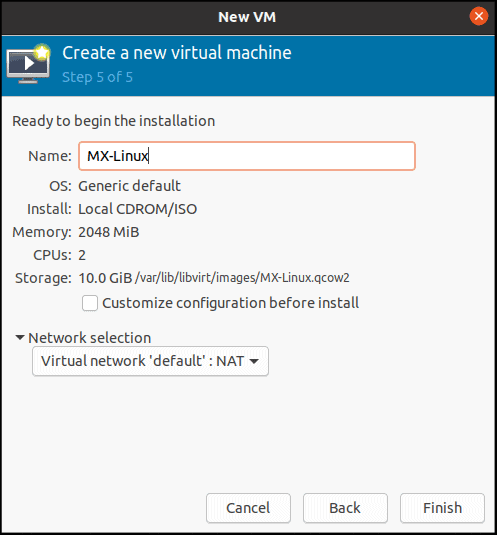Click the Network selection label

90,338
